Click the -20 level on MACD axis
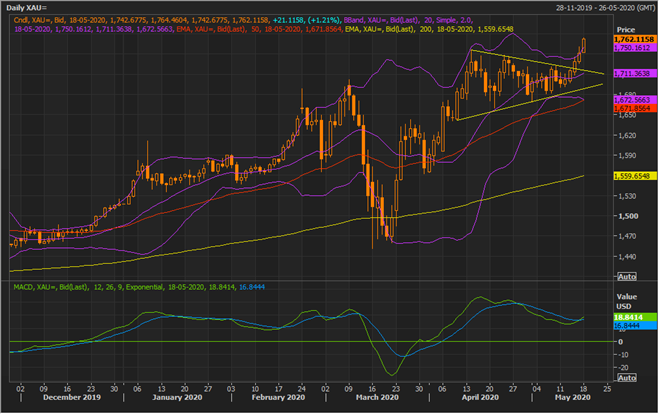The height and width of the screenshot is (414, 659). (624, 368)
